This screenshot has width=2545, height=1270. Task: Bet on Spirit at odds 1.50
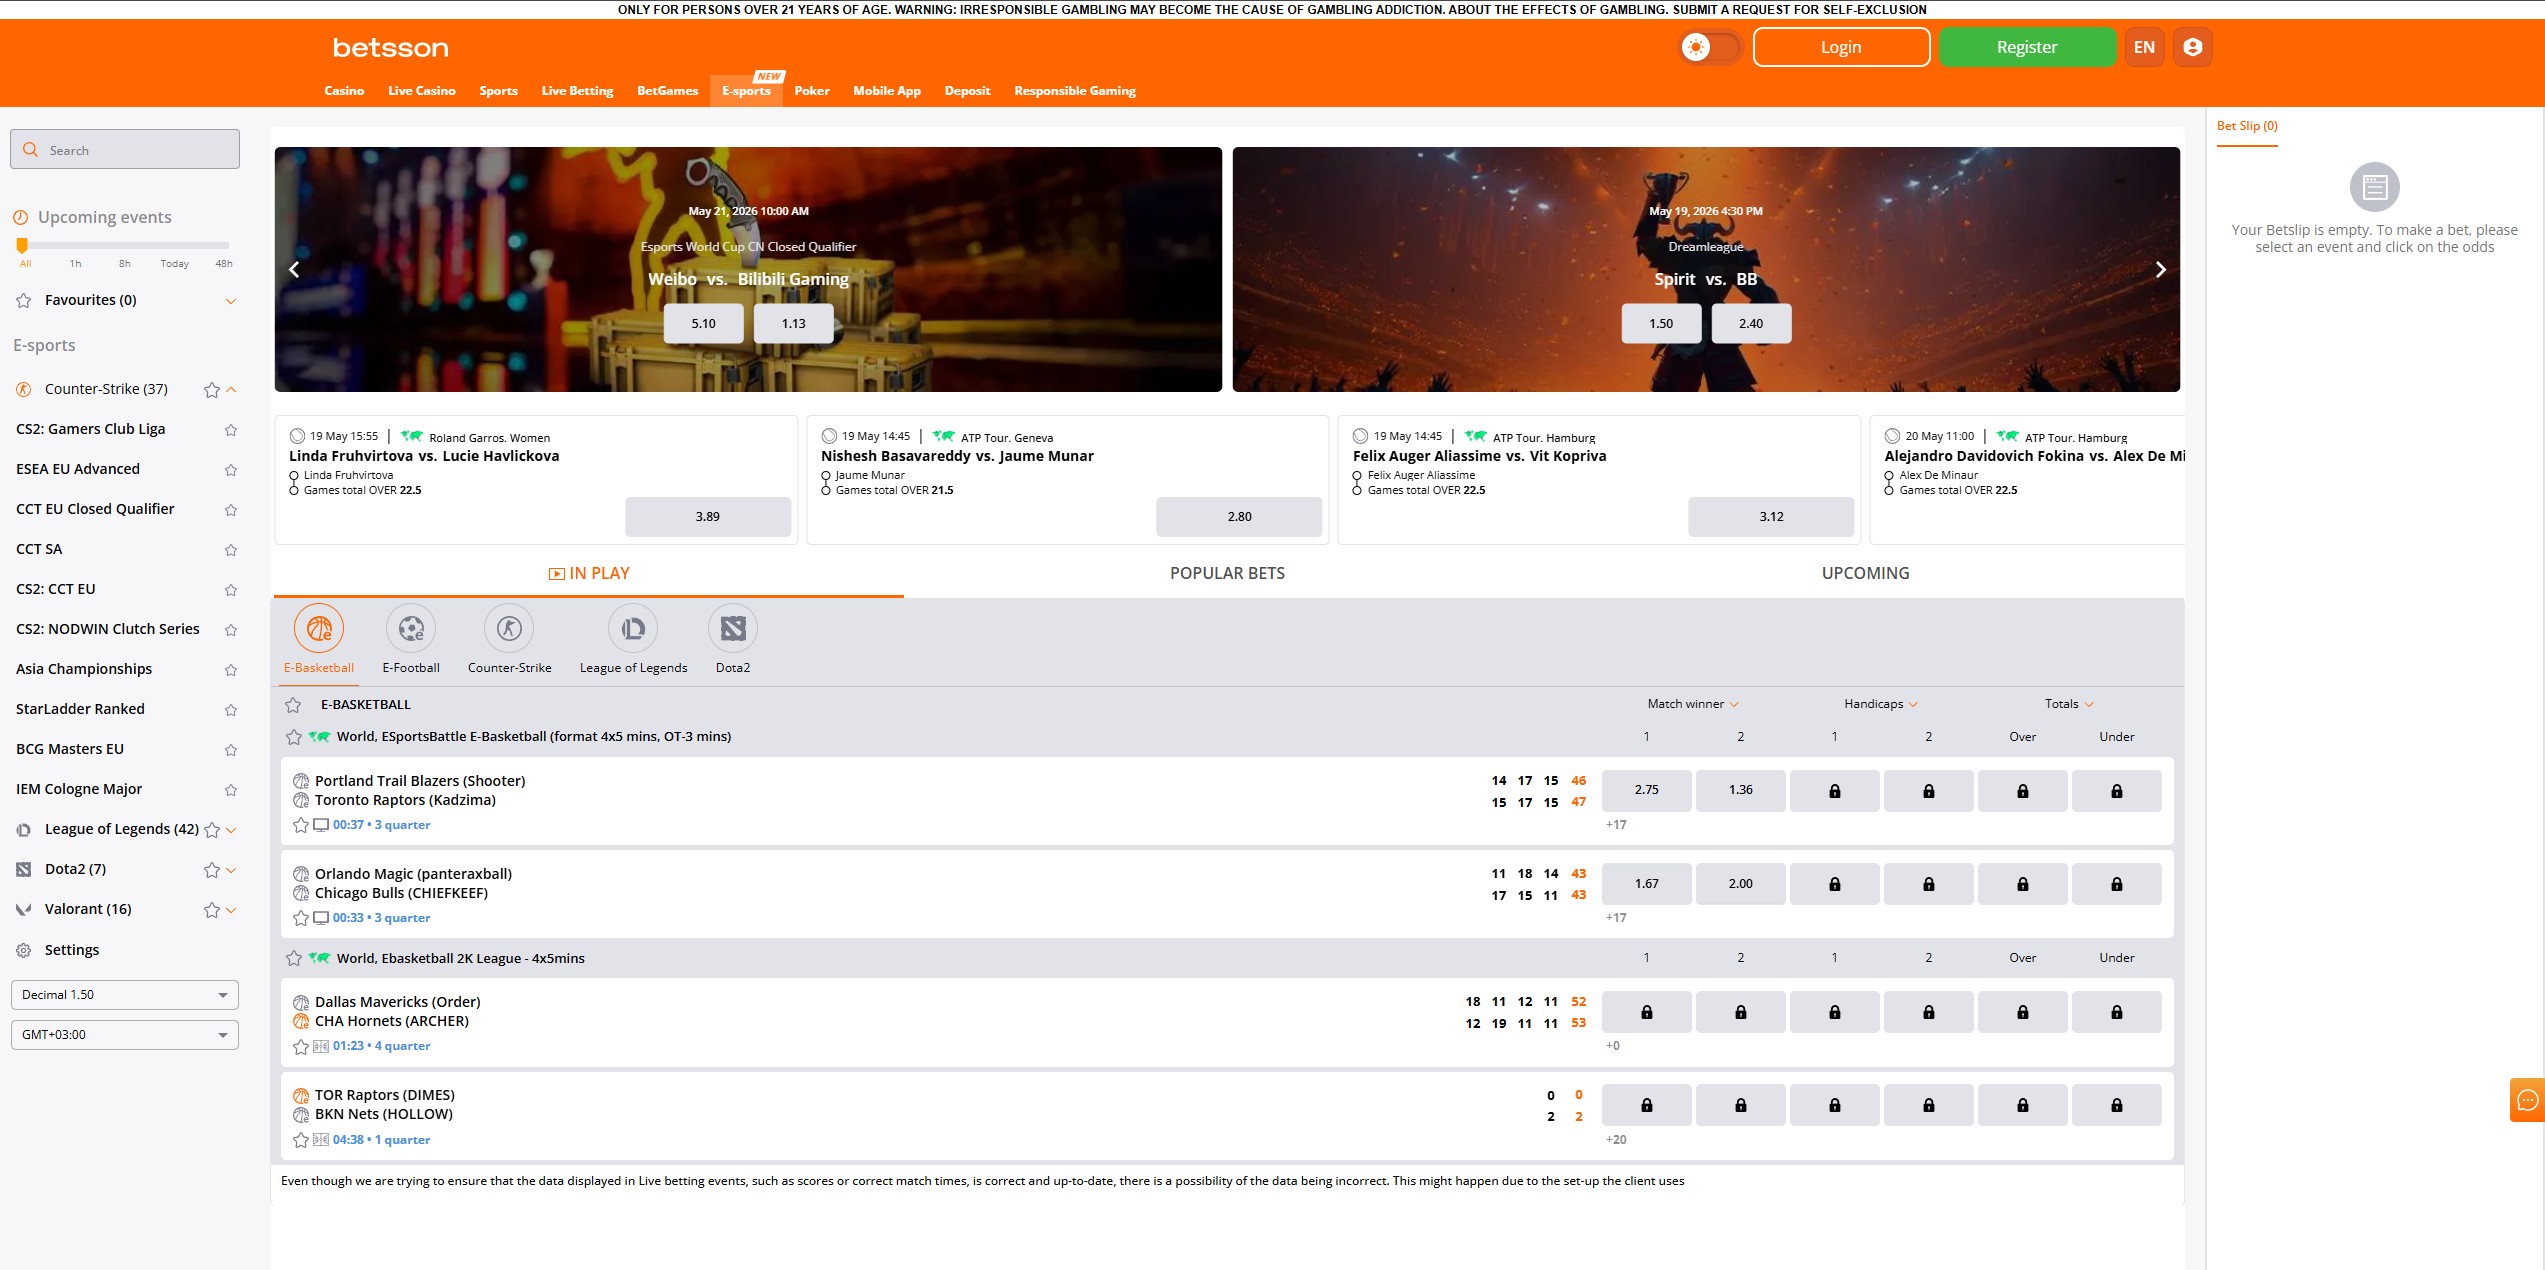(1661, 324)
